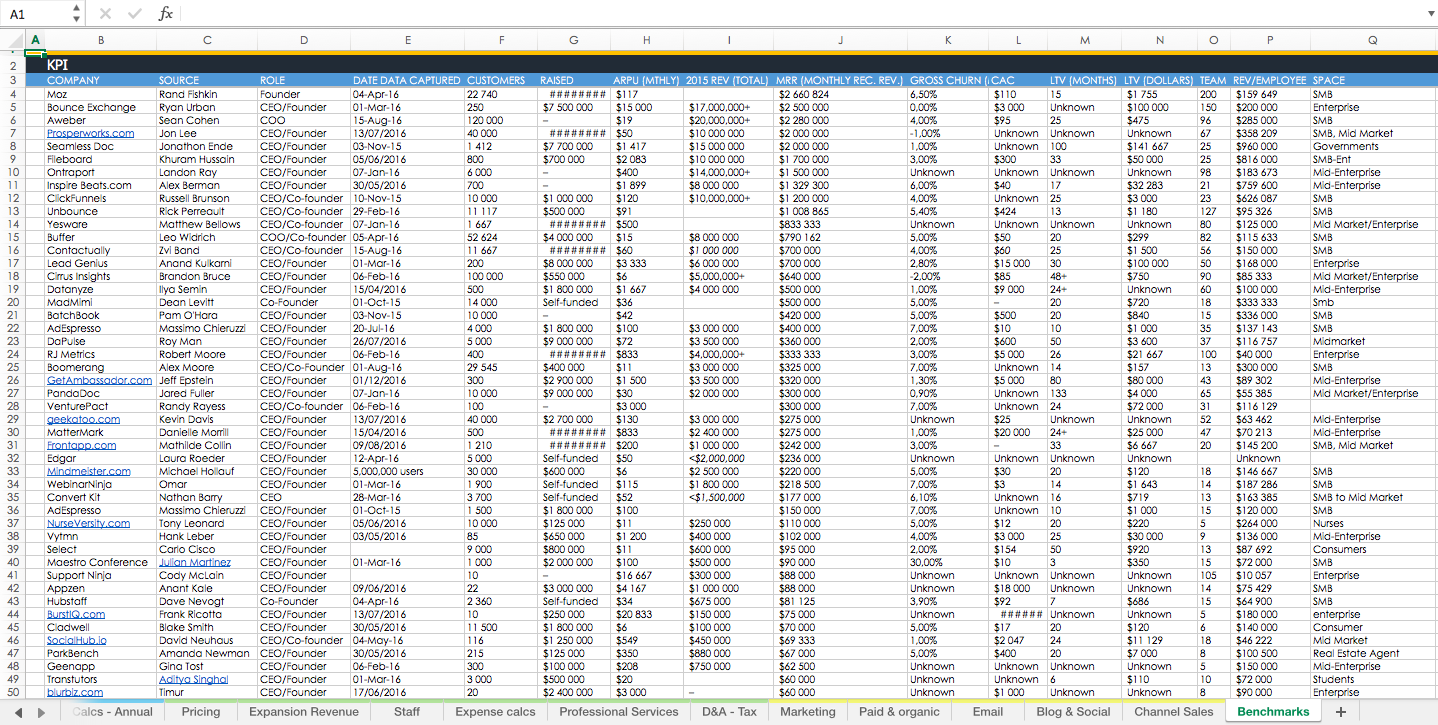Select column B header
1438x725 pixels.
(x=100, y=40)
